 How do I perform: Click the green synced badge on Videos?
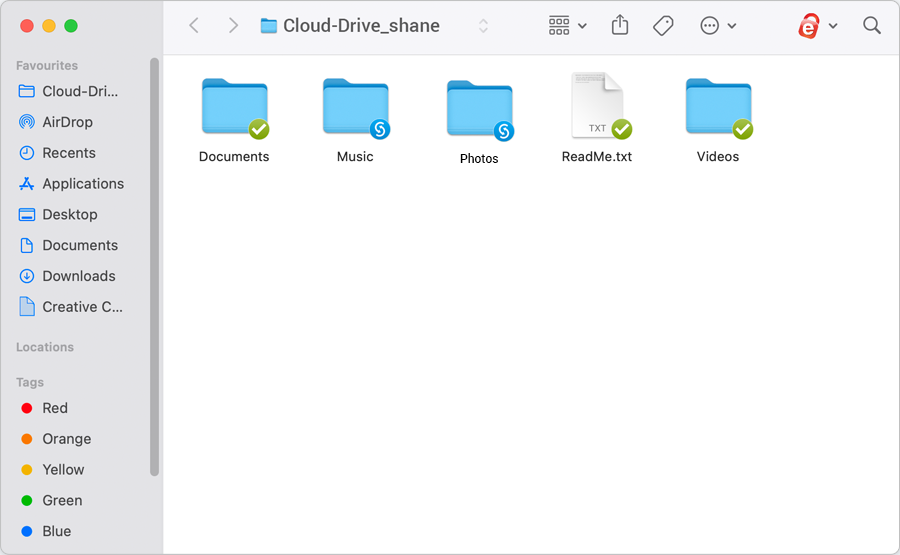coord(743,129)
